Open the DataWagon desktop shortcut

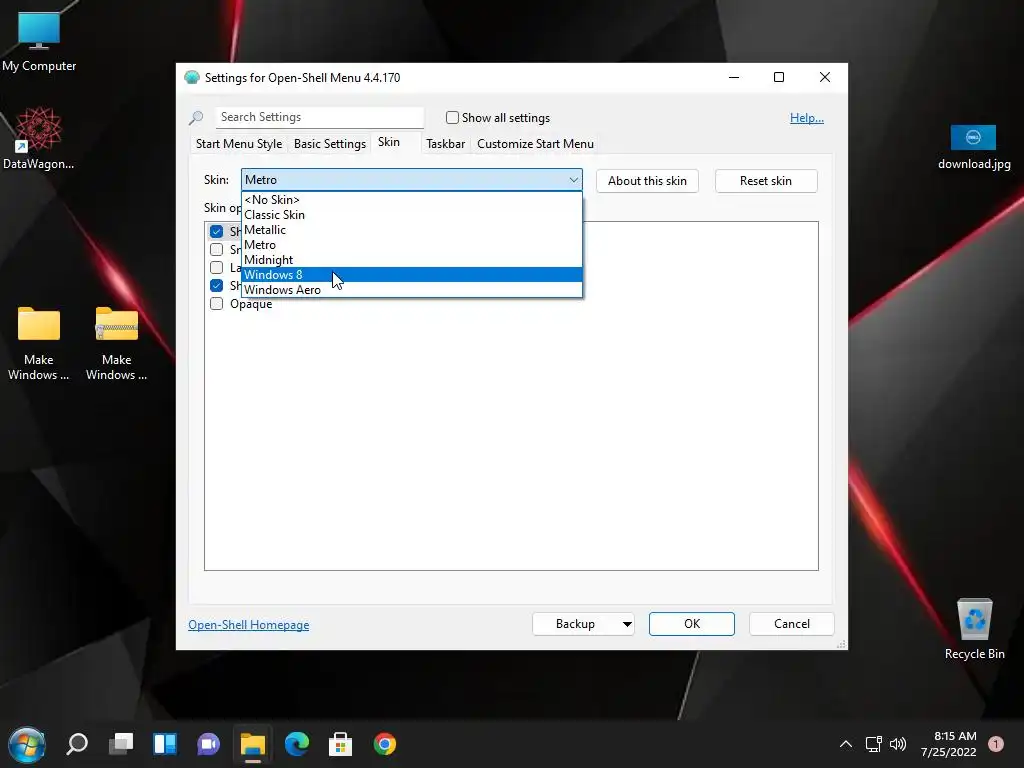(39, 138)
